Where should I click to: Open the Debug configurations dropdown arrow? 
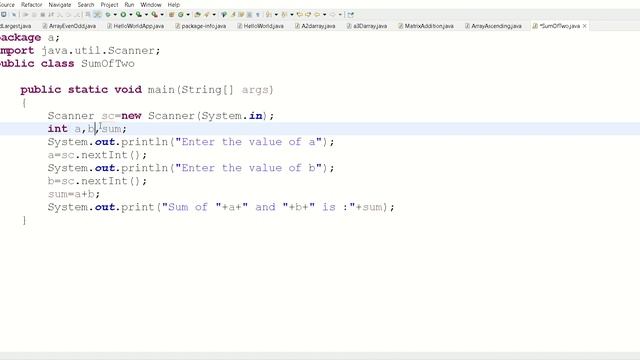tap(115, 15)
